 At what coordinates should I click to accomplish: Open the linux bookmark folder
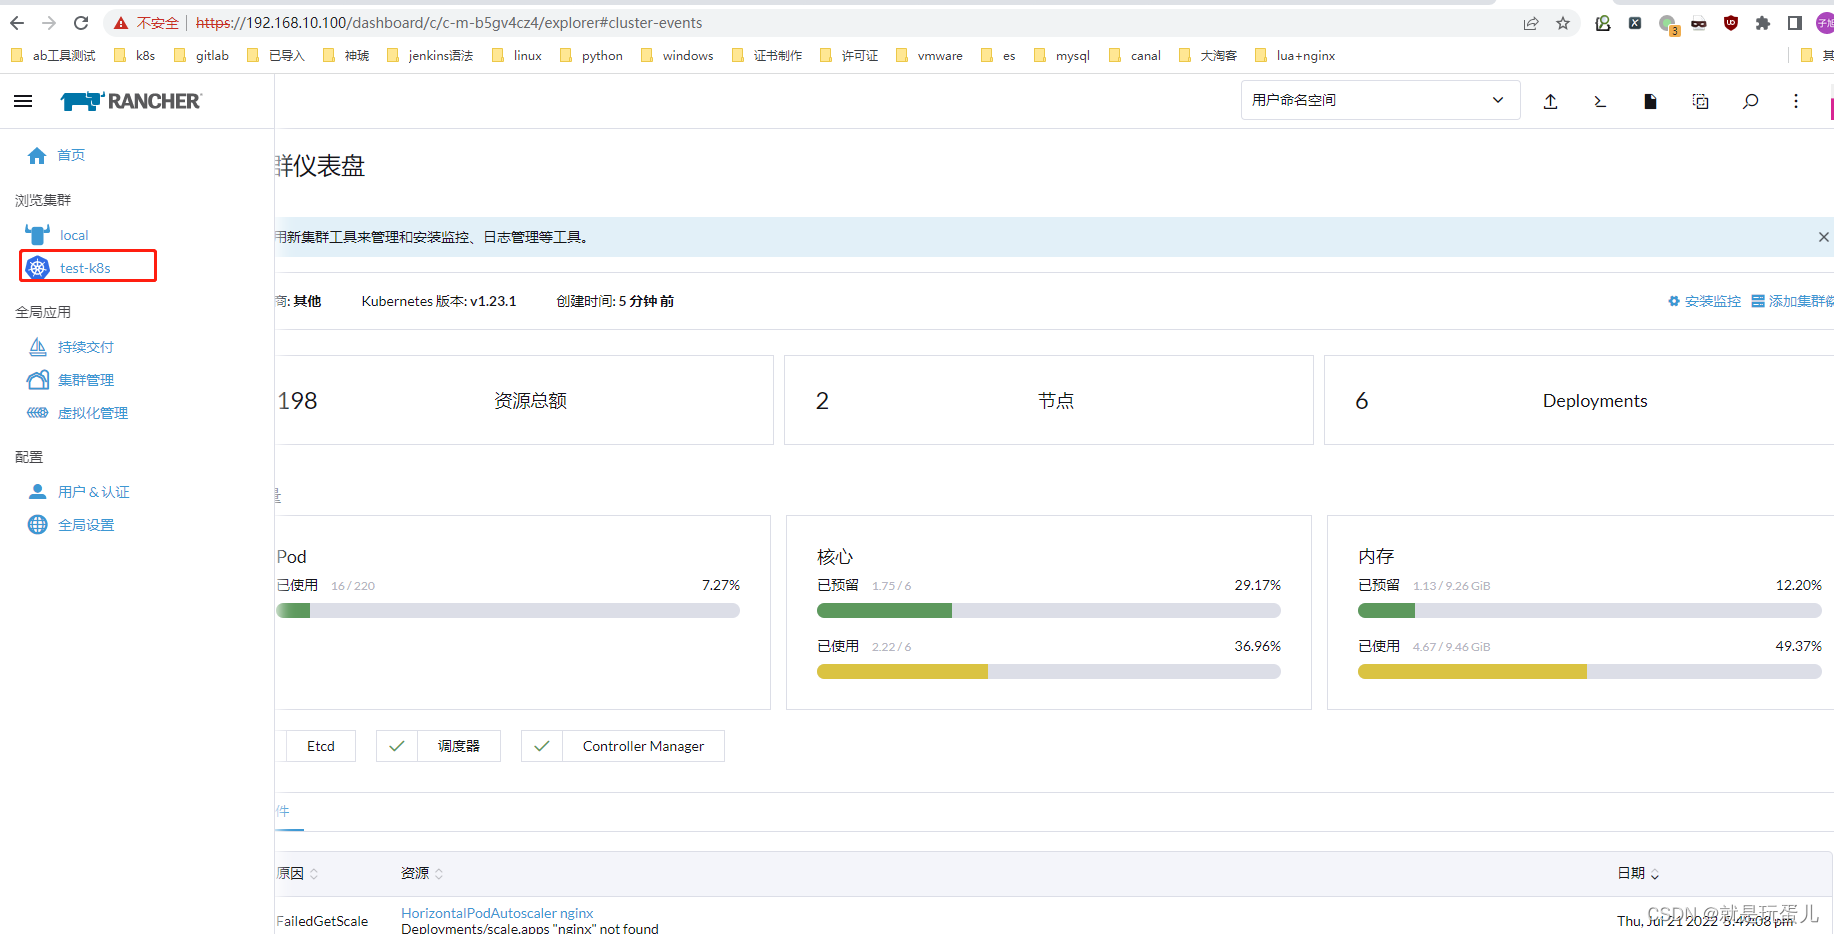pyautogui.click(x=517, y=55)
